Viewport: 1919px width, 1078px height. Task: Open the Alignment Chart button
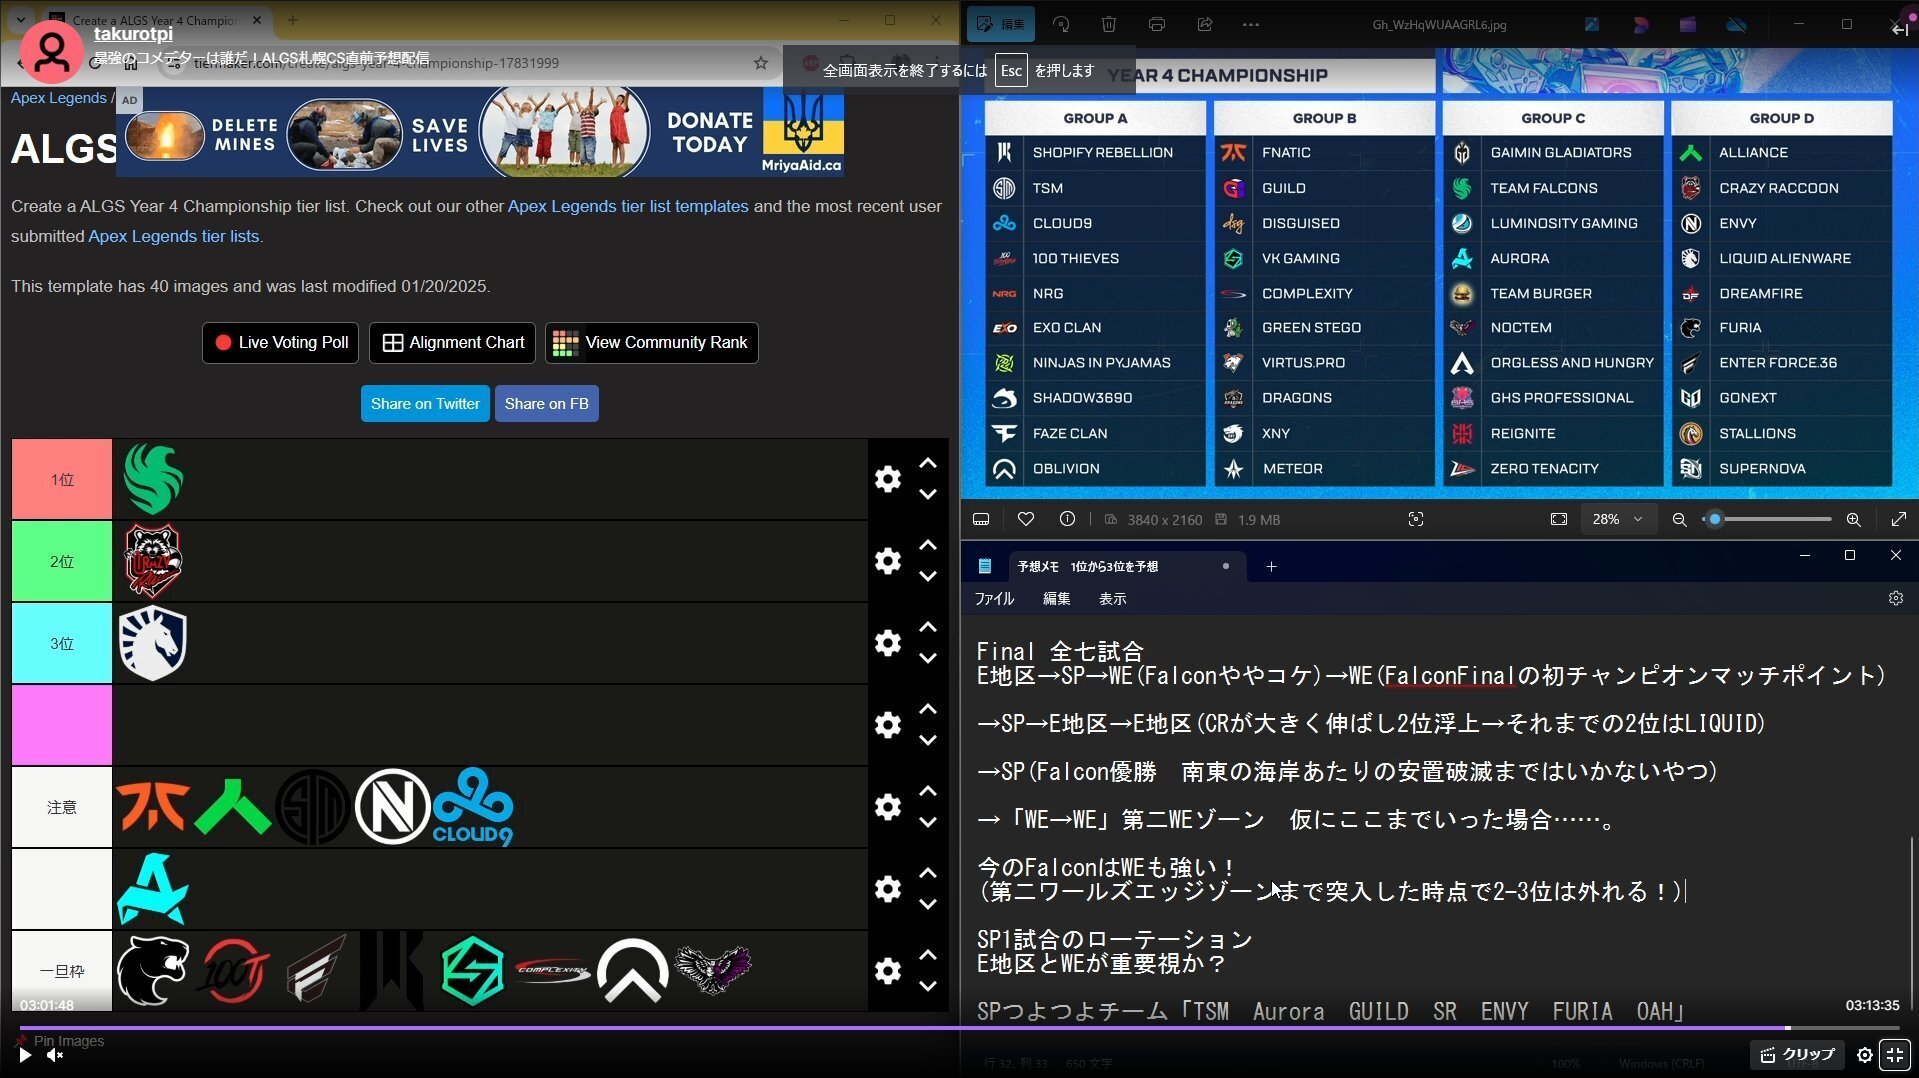tap(452, 342)
